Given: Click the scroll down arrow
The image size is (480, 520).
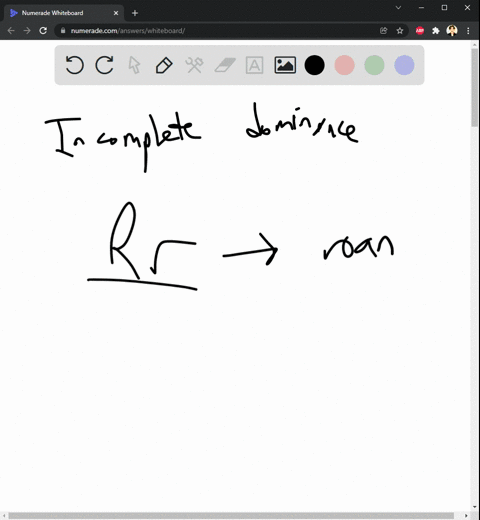Looking at the screenshot, I should (x=475, y=507).
